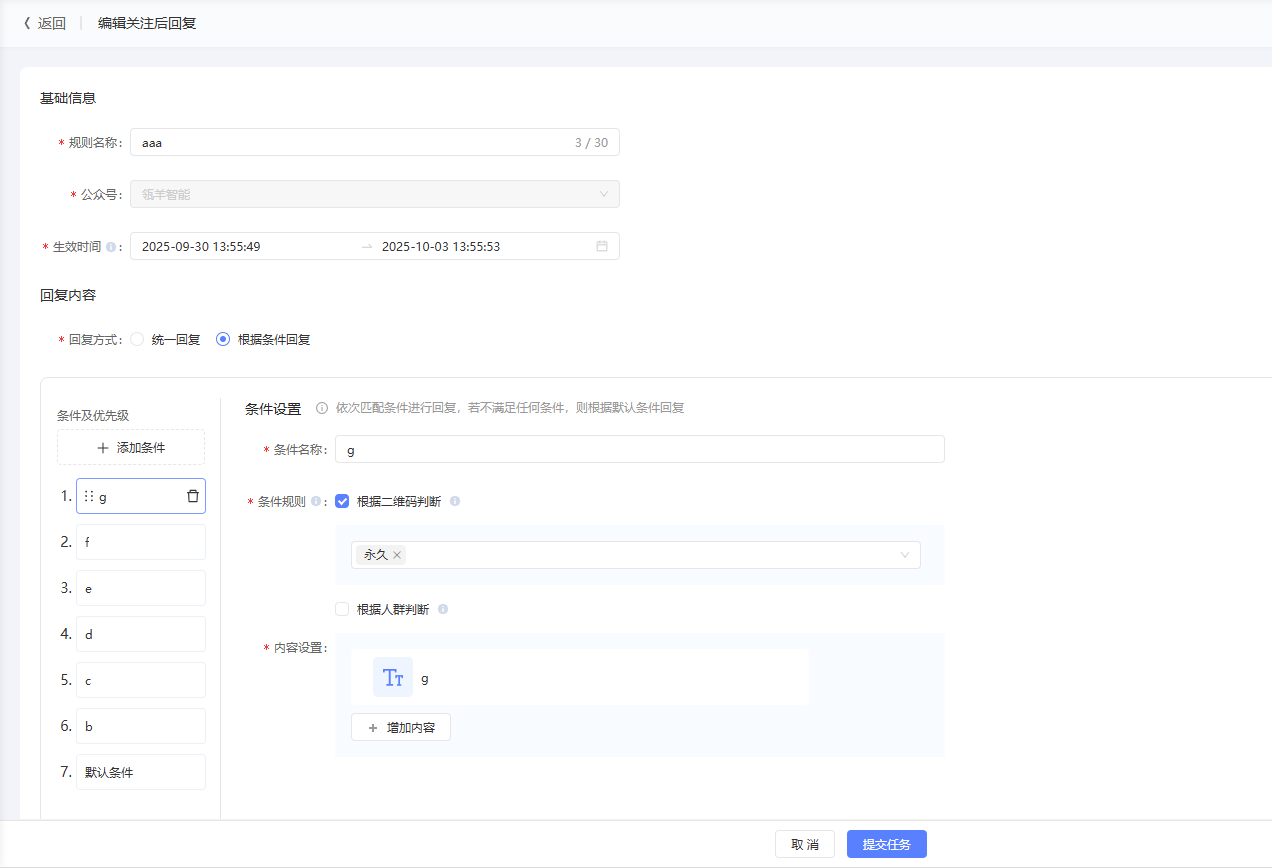Click the info icon next to 生效时间
Image resolution: width=1272 pixels, height=868 pixels.
[x=111, y=247]
